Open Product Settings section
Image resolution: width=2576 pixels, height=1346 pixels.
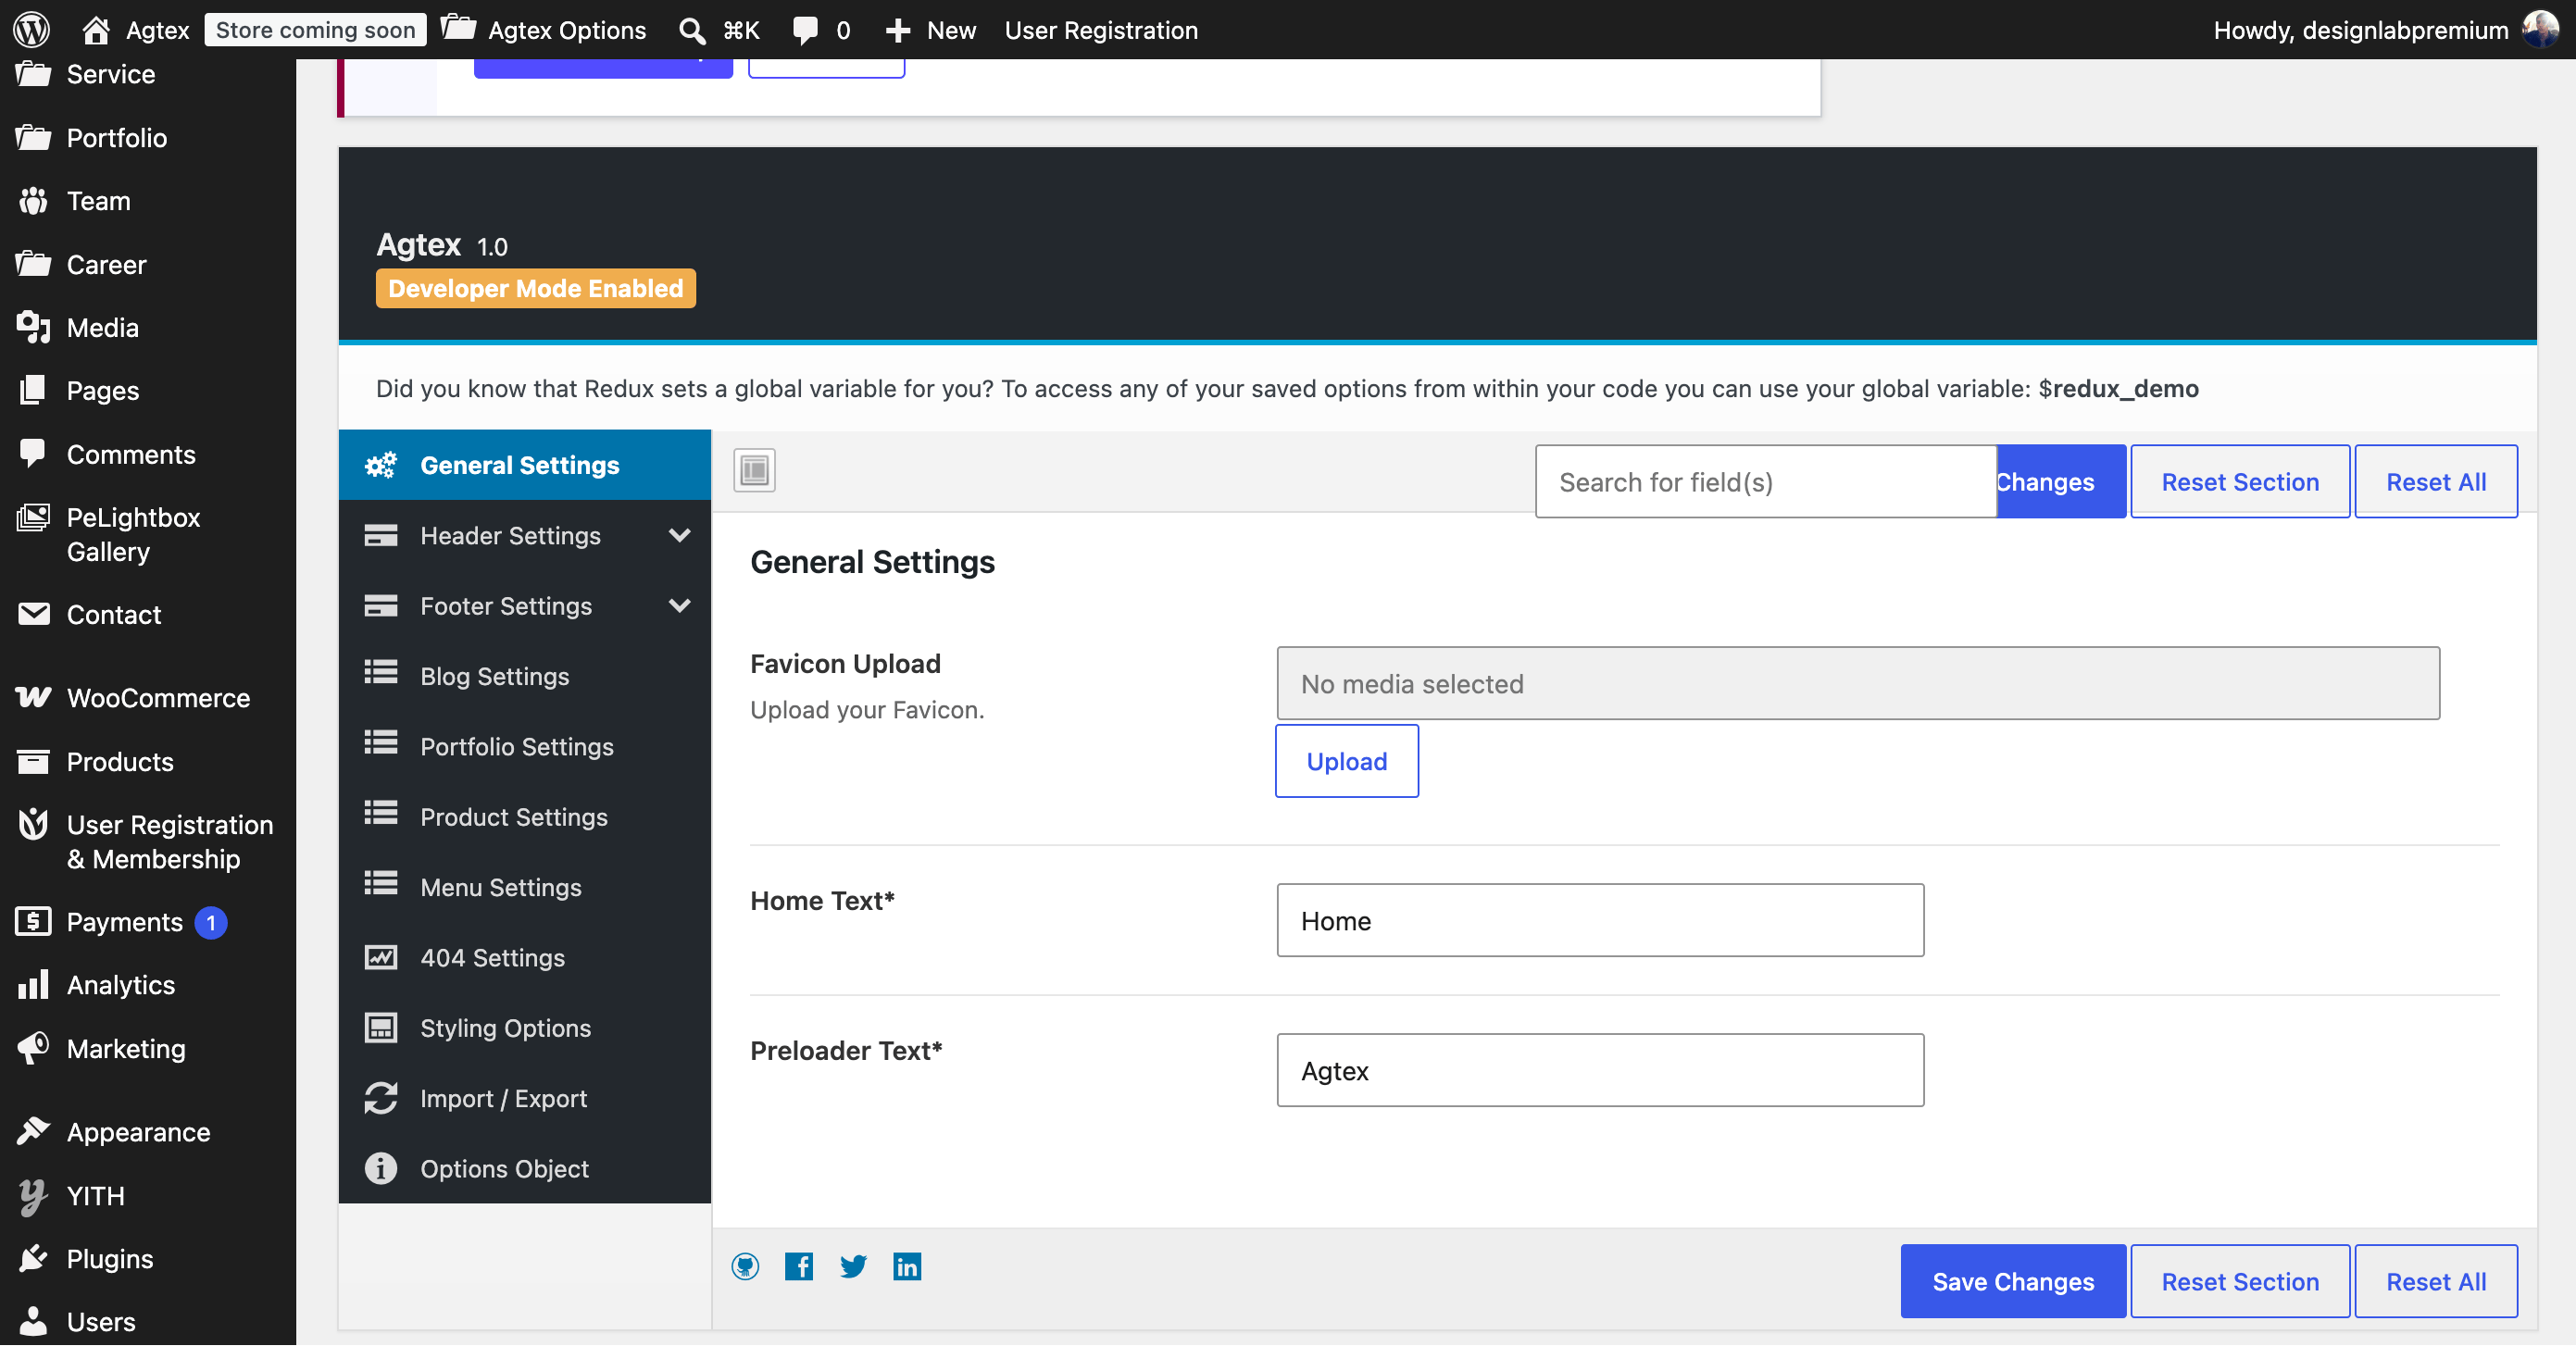pos(525,816)
